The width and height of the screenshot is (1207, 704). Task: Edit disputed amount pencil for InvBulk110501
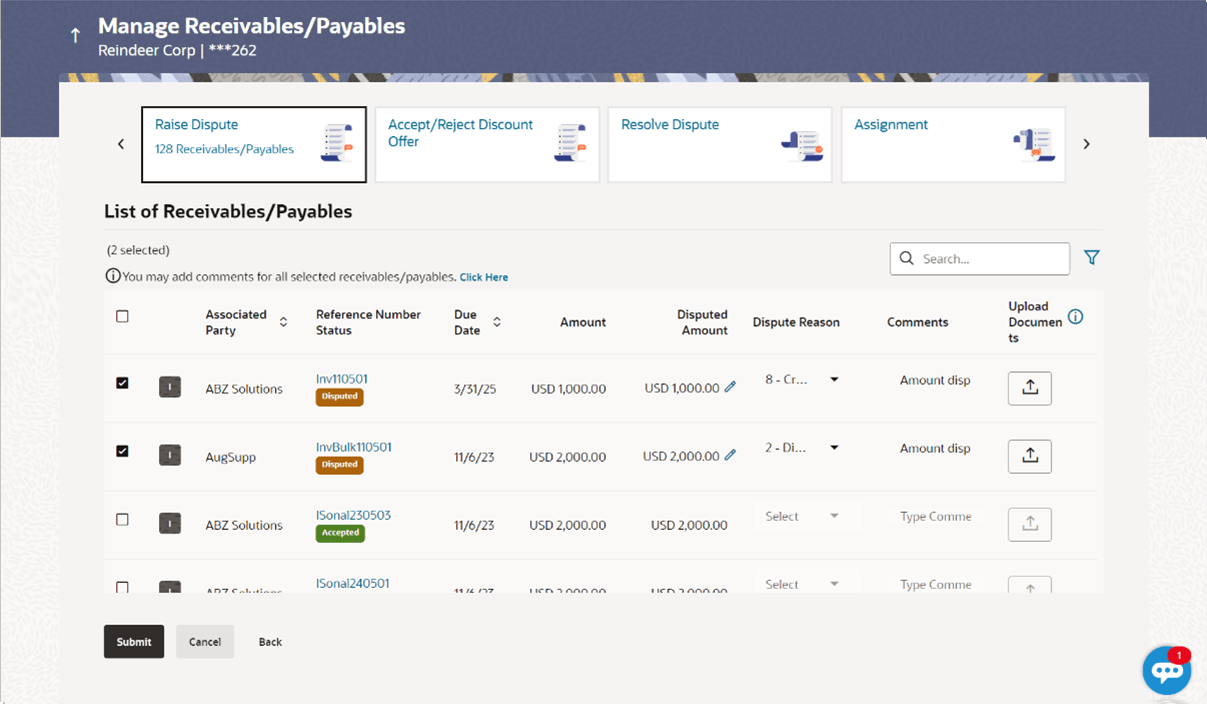point(730,455)
